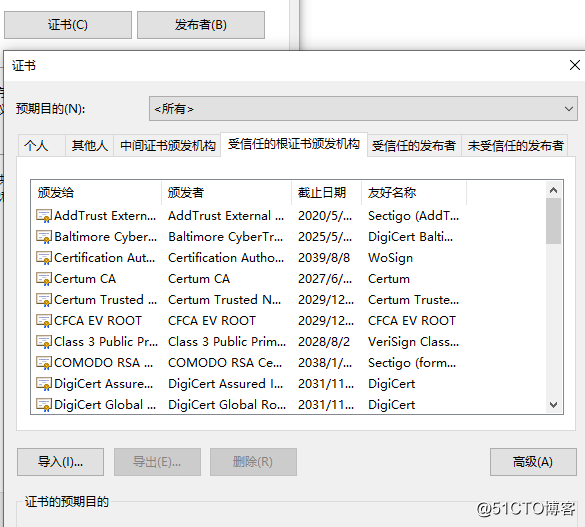Viewport: 585px width, 527px height.
Task: Click certificate icon beside CFCA EV ROOT
Action: point(44,321)
